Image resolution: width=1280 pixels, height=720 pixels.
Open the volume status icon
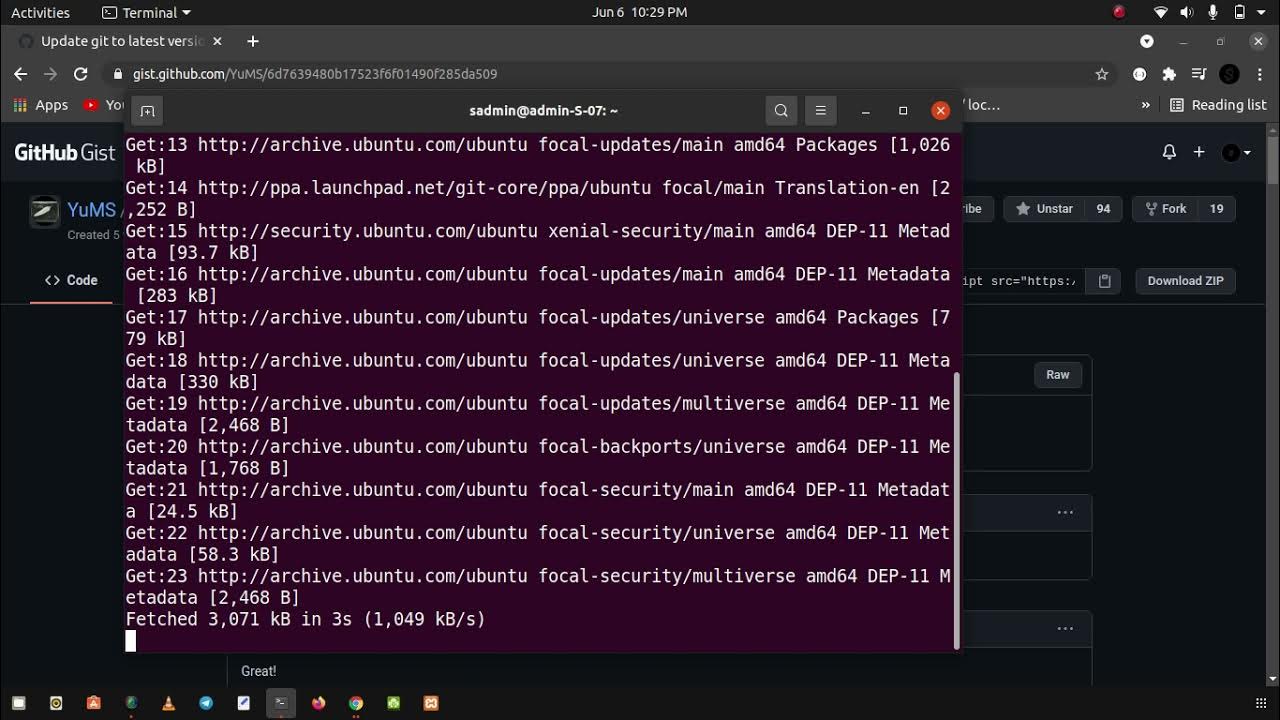[1187, 12]
